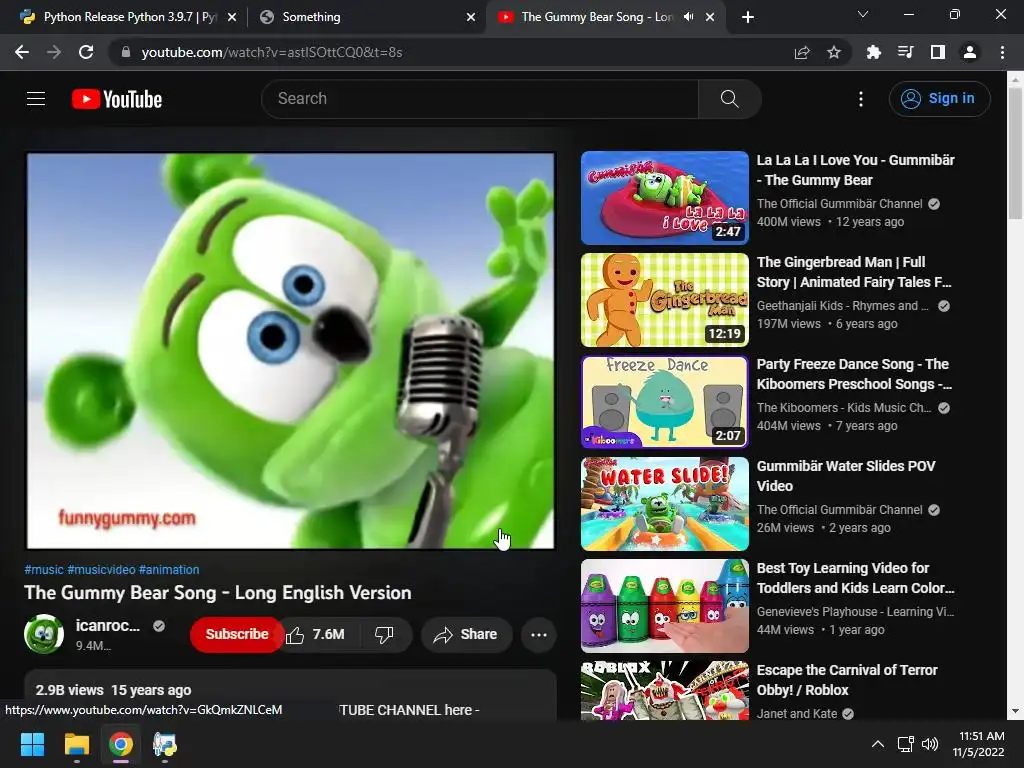Image resolution: width=1024 pixels, height=768 pixels.
Task: Reload the YouTube page
Action: pyautogui.click(x=86, y=52)
